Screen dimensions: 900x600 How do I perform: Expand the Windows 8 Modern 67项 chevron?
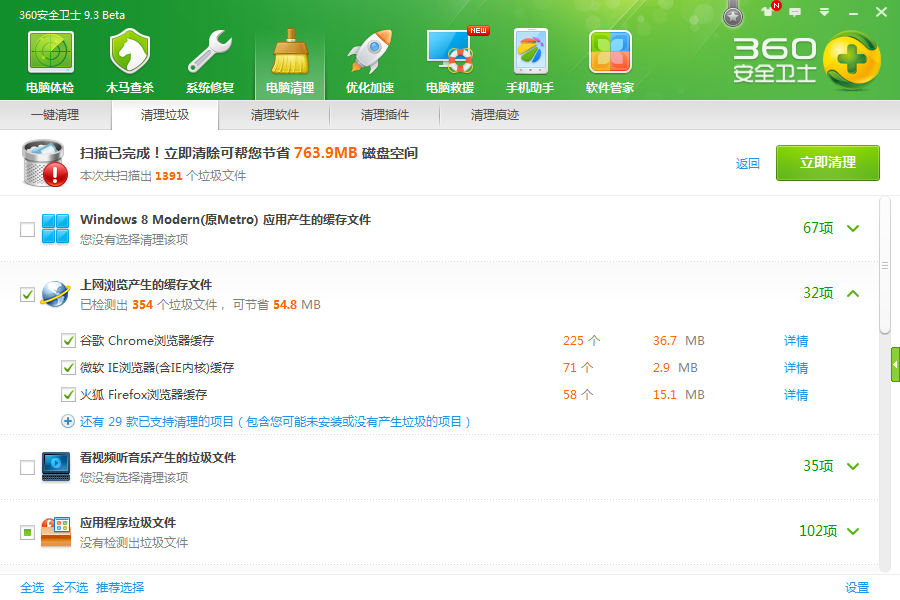pyautogui.click(x=853, y=229)
